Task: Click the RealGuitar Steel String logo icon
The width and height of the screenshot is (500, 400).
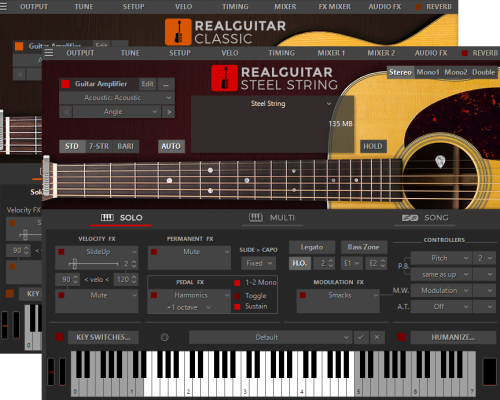Action: 224,78
